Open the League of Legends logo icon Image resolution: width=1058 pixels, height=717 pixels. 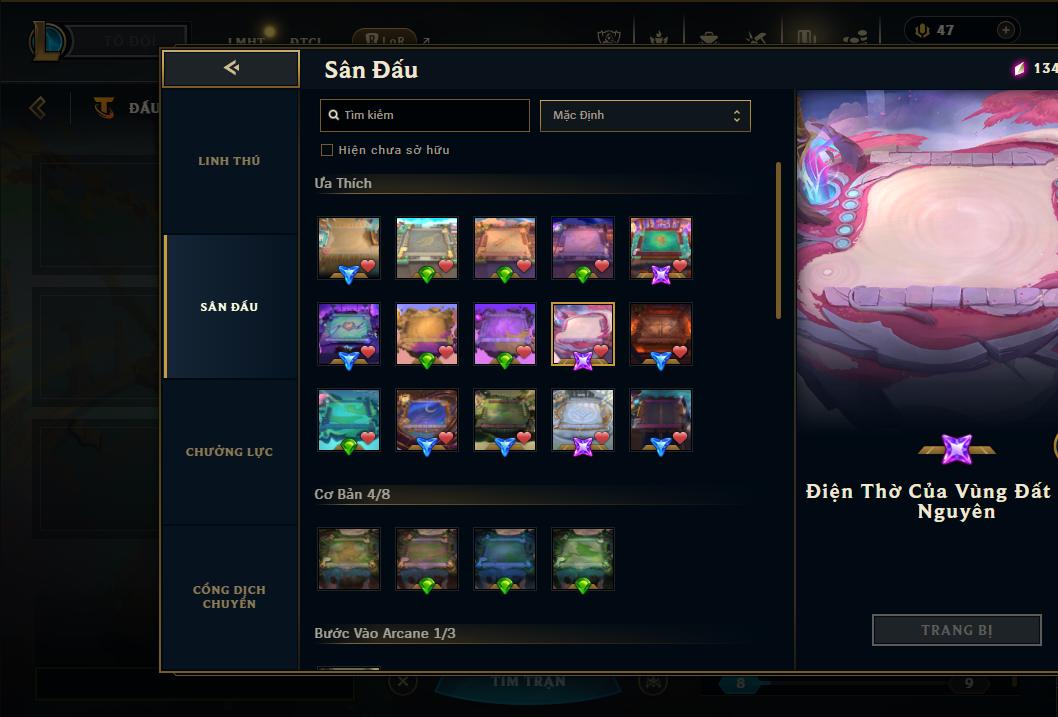click(47, 40)
